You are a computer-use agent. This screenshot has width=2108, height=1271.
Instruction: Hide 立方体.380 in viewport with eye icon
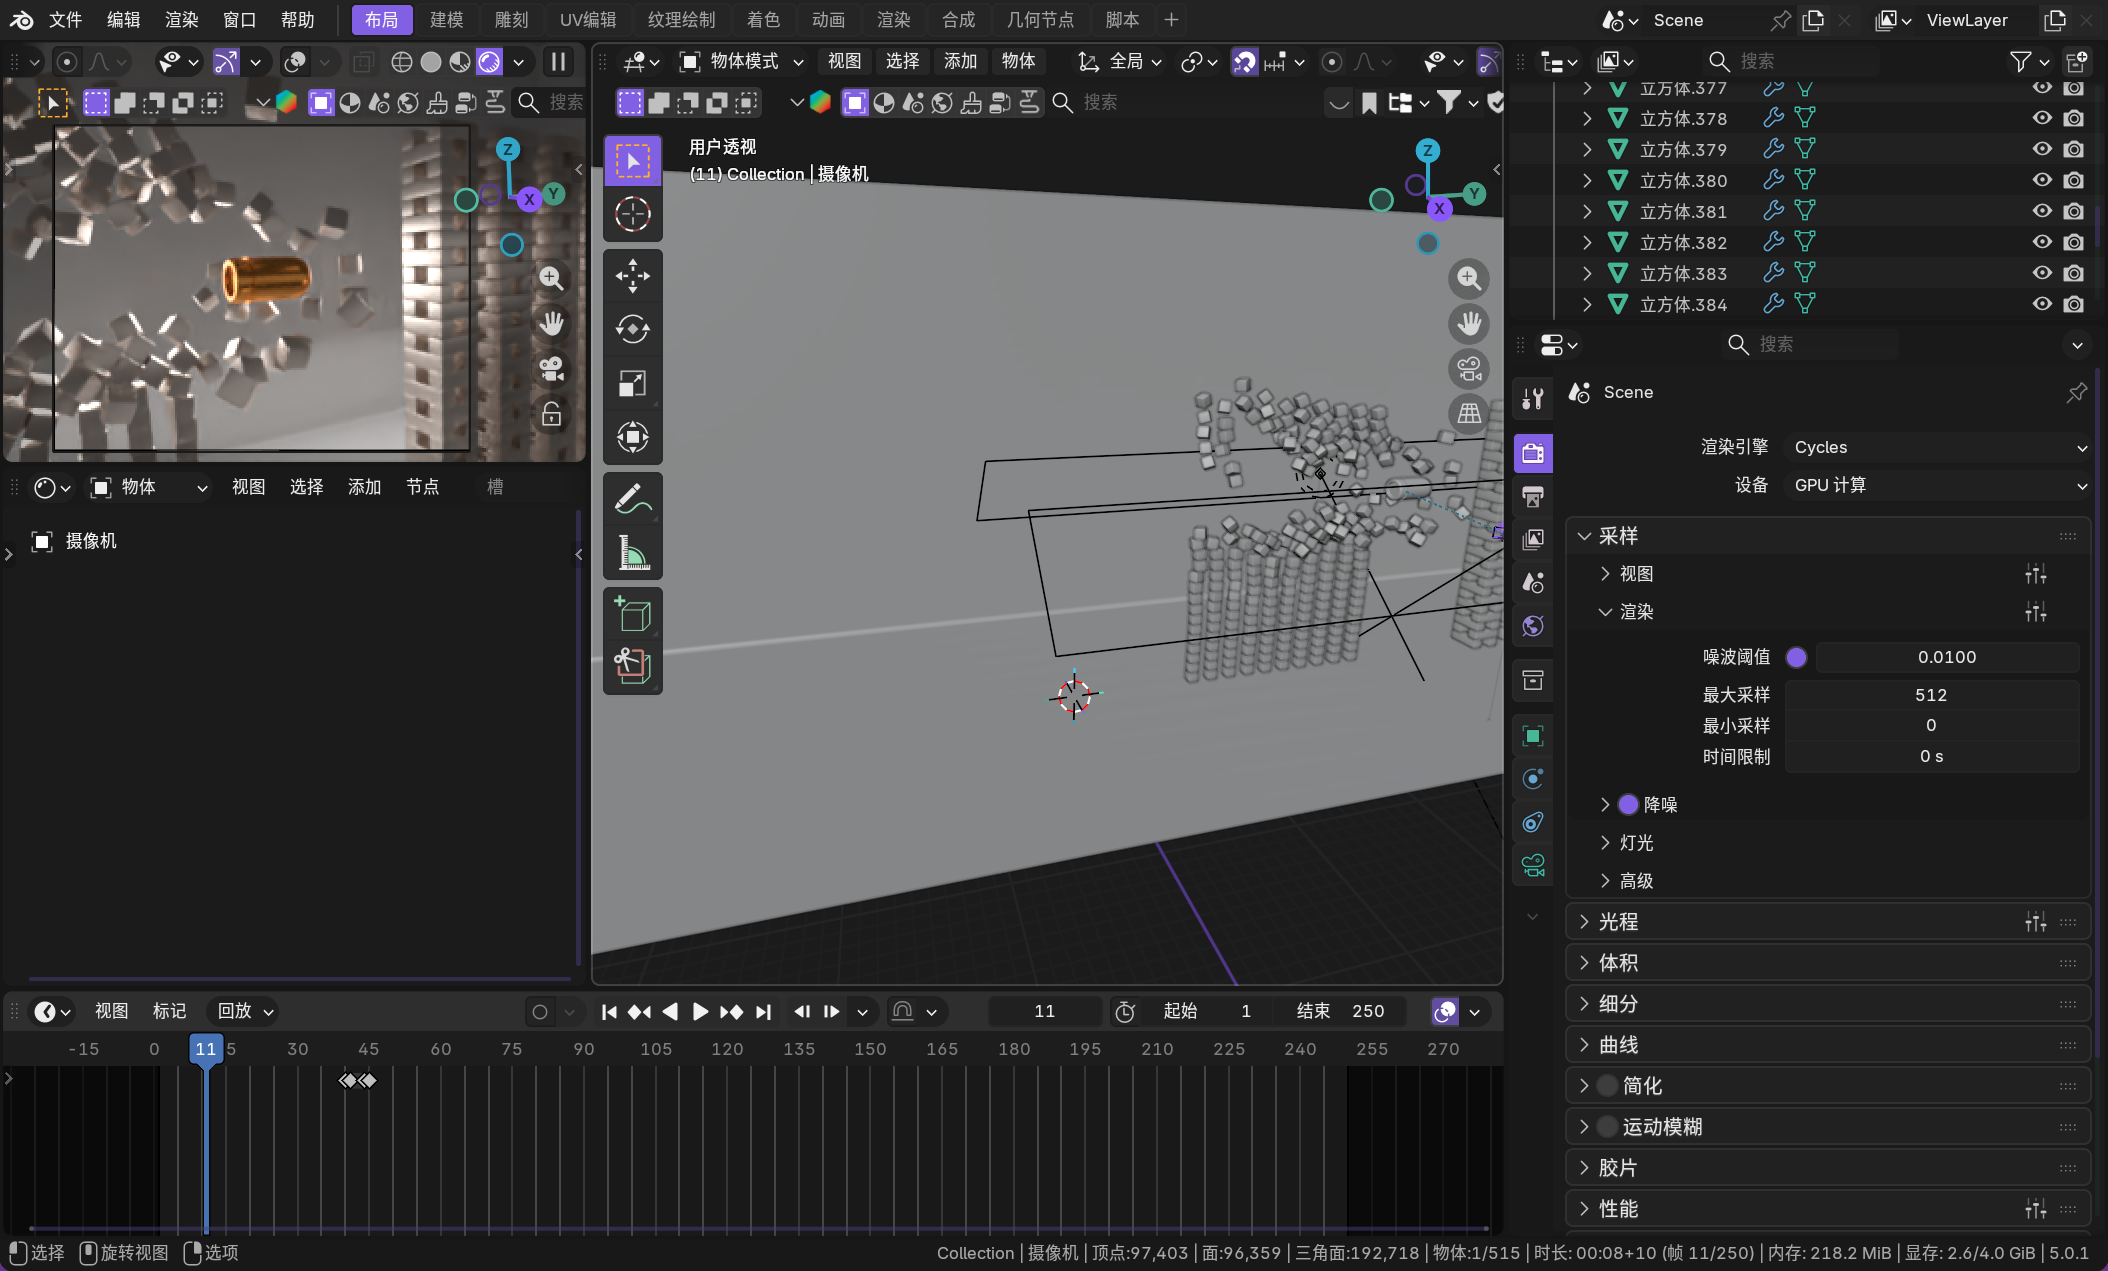[x=2041, y=180]
